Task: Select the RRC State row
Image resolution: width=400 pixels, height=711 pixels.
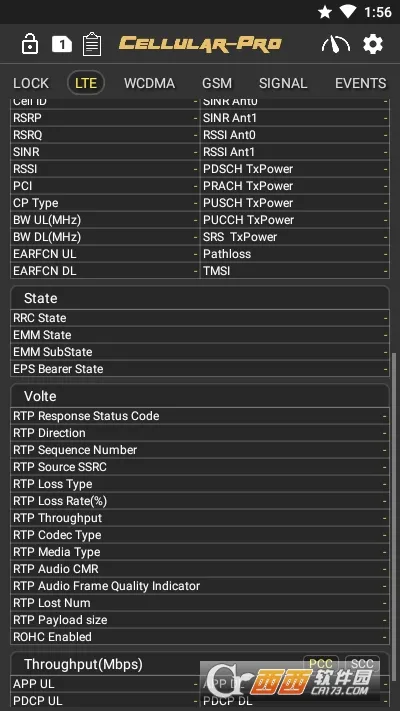Action: 200,318
